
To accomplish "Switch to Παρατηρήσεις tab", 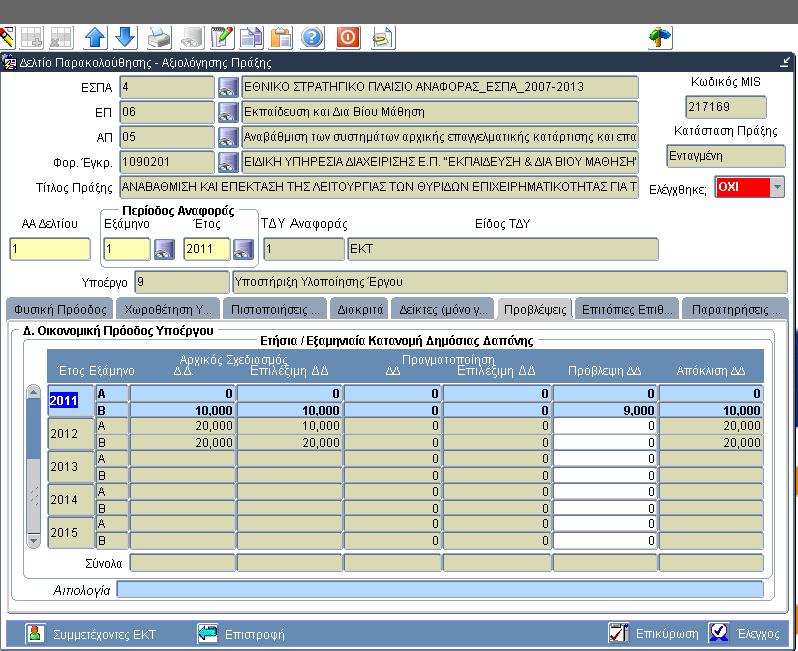I will point(735,309).
